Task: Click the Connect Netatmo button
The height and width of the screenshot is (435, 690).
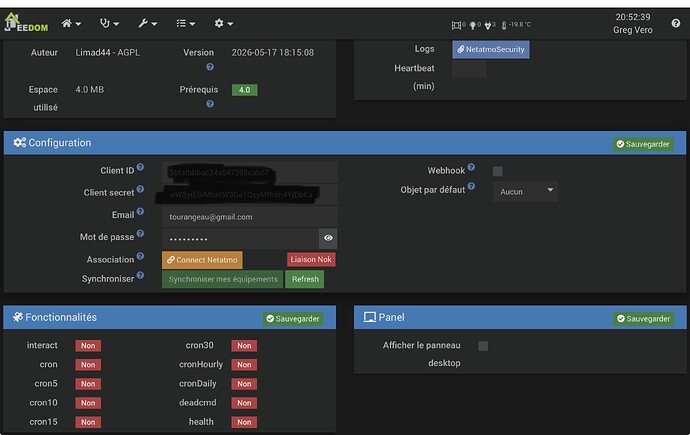Action: click(202, 260)
